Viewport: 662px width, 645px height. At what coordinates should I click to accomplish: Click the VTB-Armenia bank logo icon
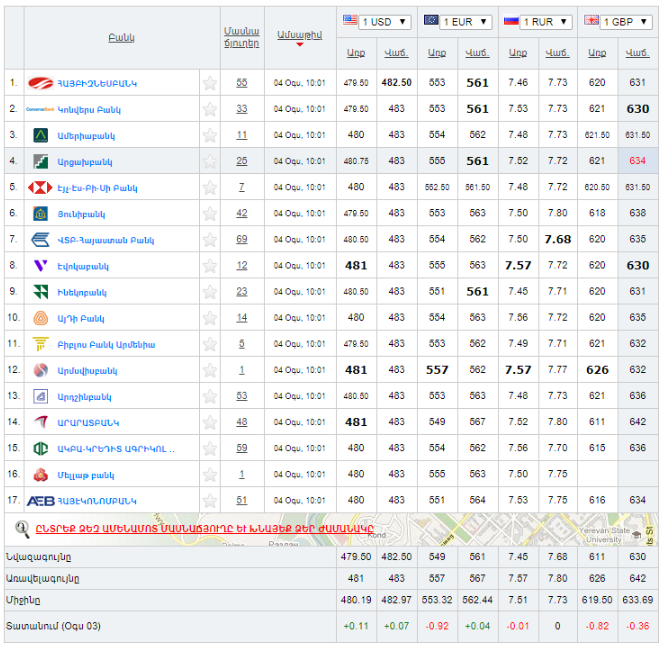click(x=41, y=240)
